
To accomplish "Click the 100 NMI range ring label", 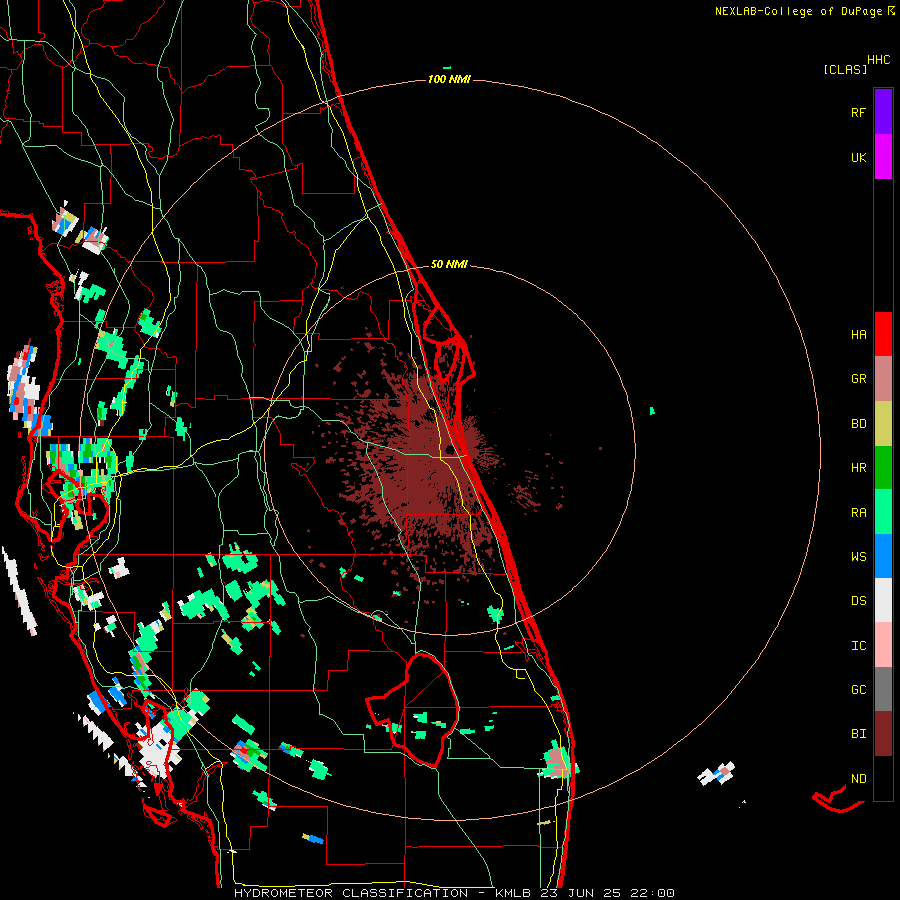I will [449, 79].
